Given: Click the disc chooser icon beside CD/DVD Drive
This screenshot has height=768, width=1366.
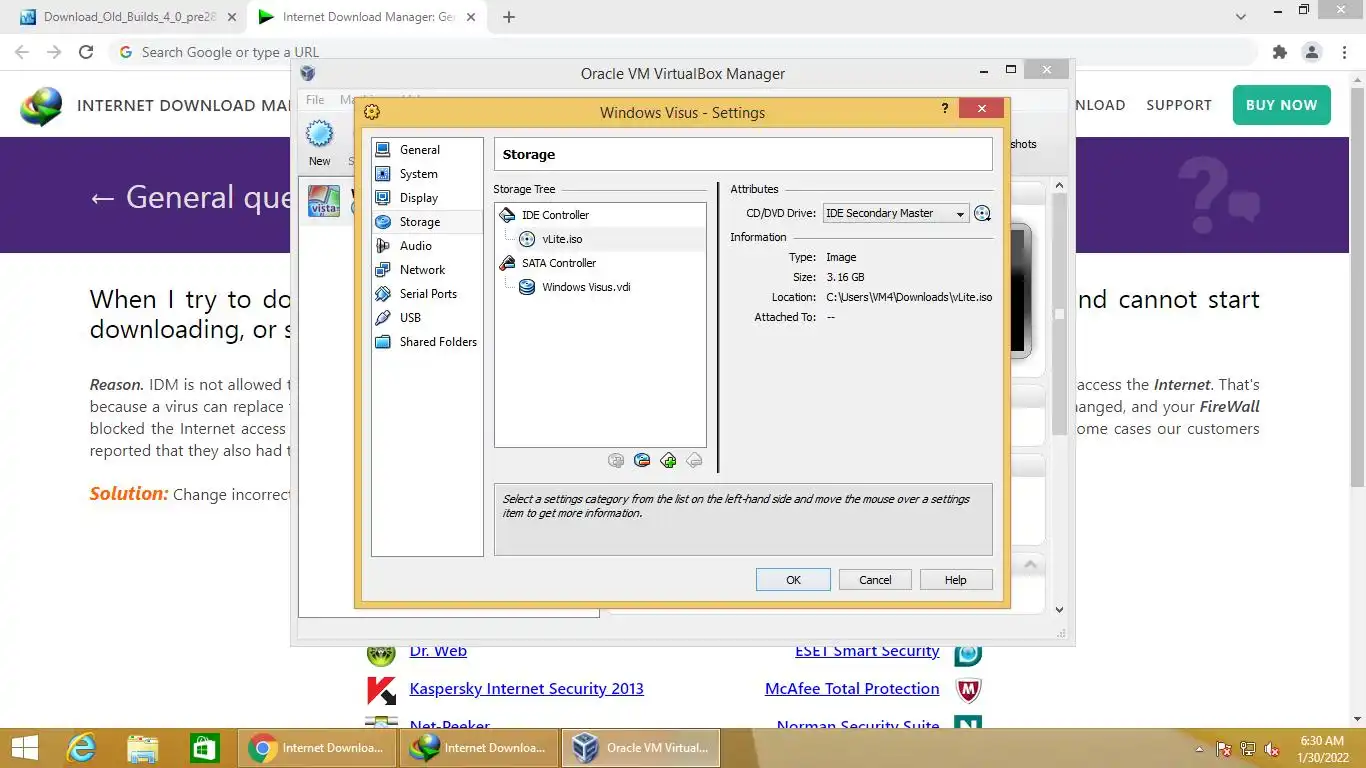Looking at the screenshot, I should 982,213.
